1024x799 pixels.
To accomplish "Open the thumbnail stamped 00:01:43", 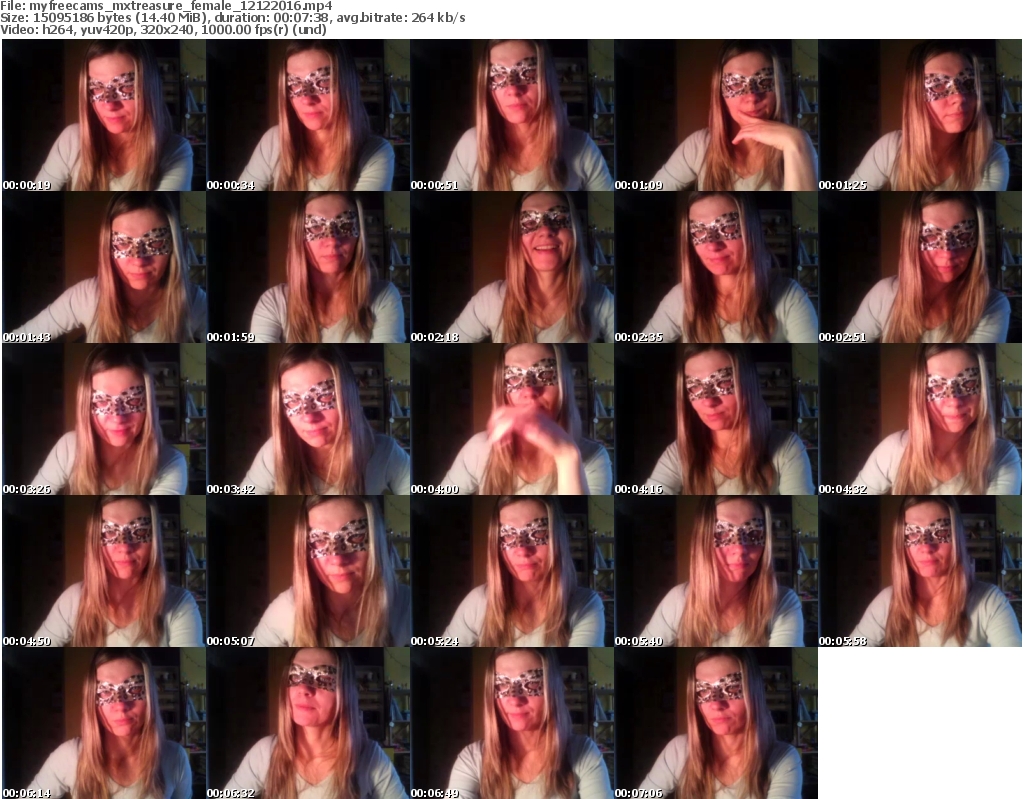I will pyautogui.click(x=104, y=267).
